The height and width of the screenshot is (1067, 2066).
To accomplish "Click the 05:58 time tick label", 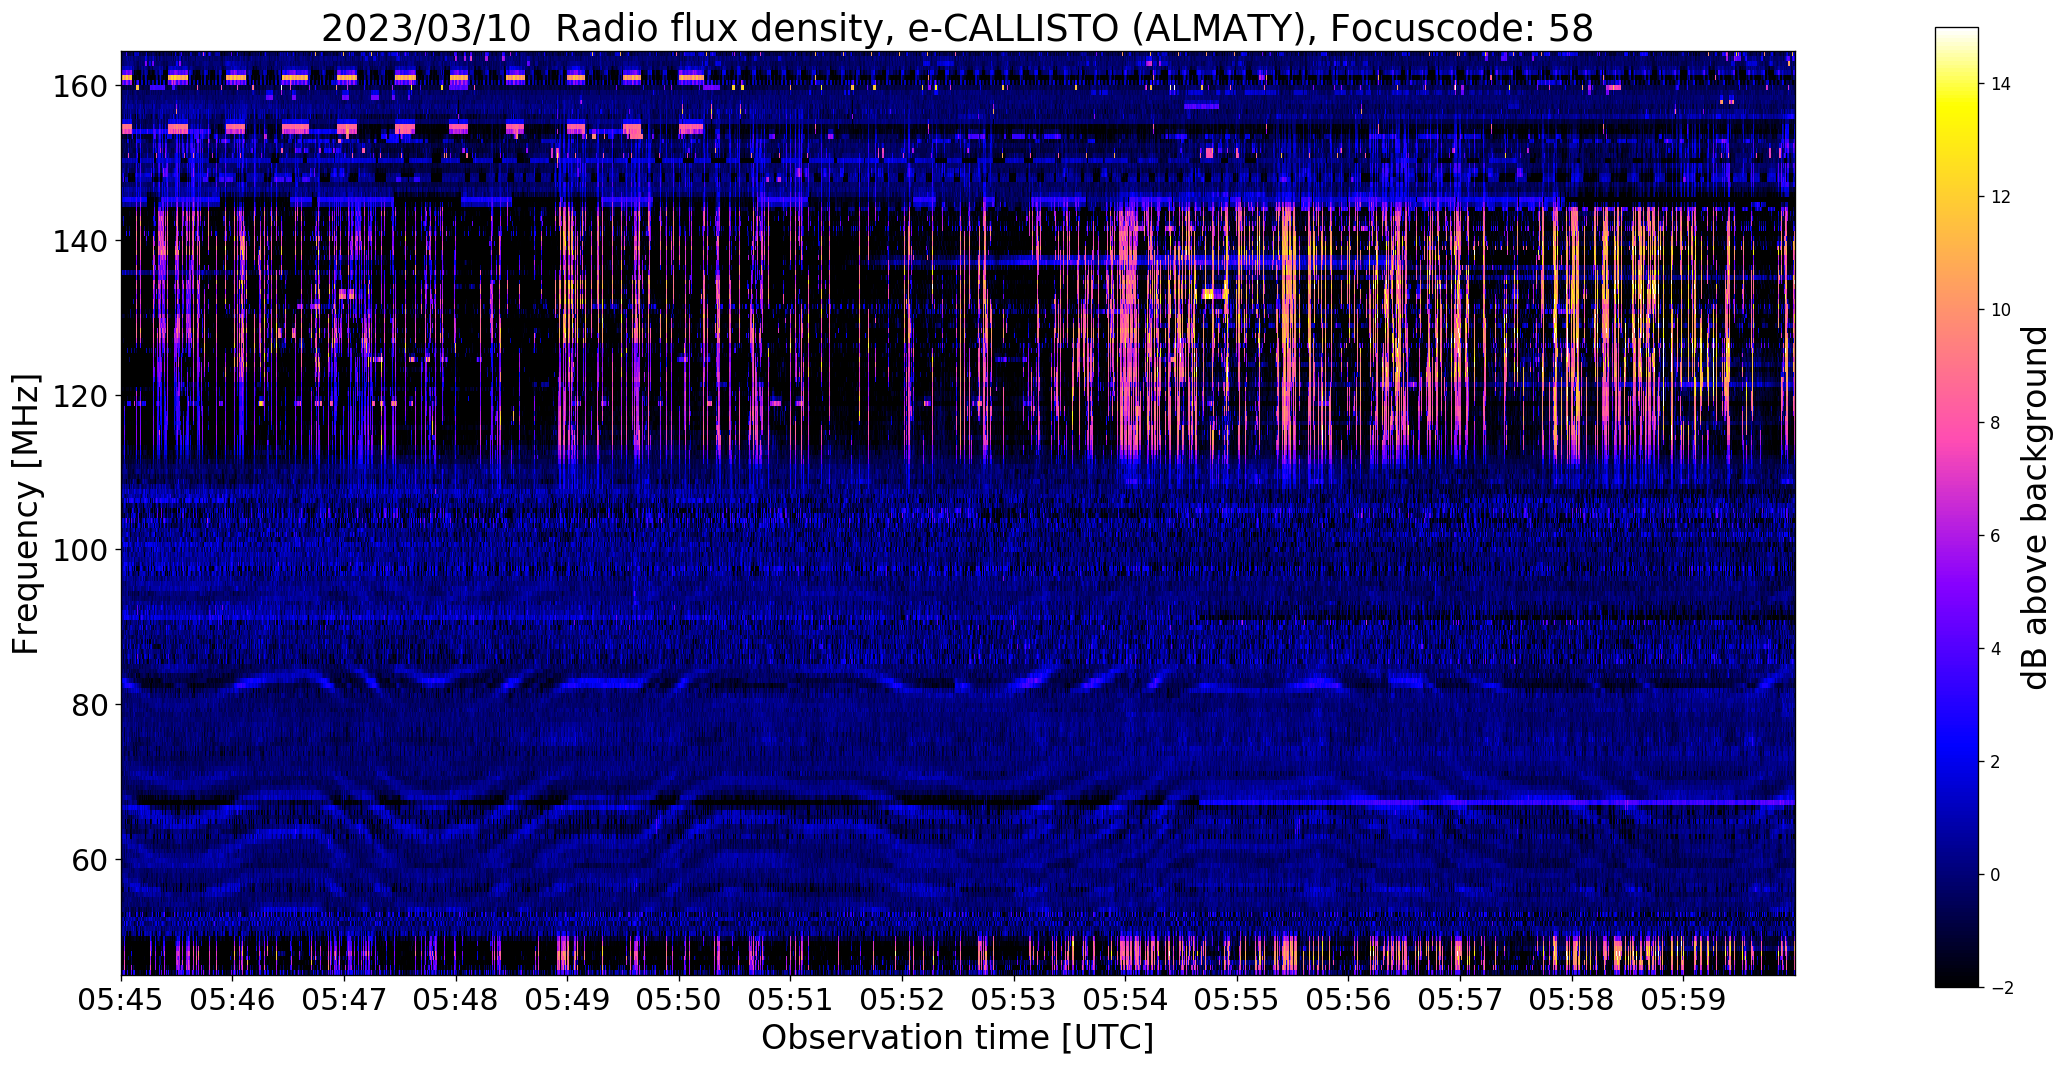I will click(1572, 999).
